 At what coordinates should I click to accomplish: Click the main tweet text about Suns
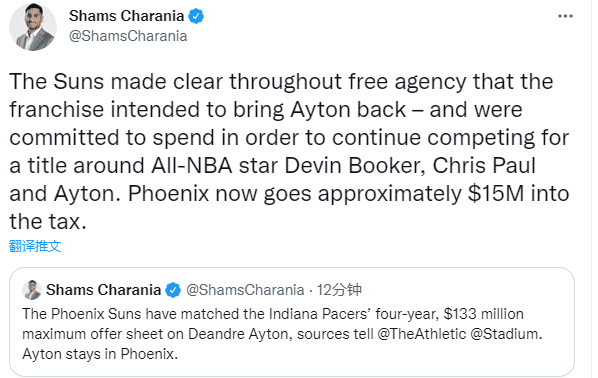tap(289, 151)
